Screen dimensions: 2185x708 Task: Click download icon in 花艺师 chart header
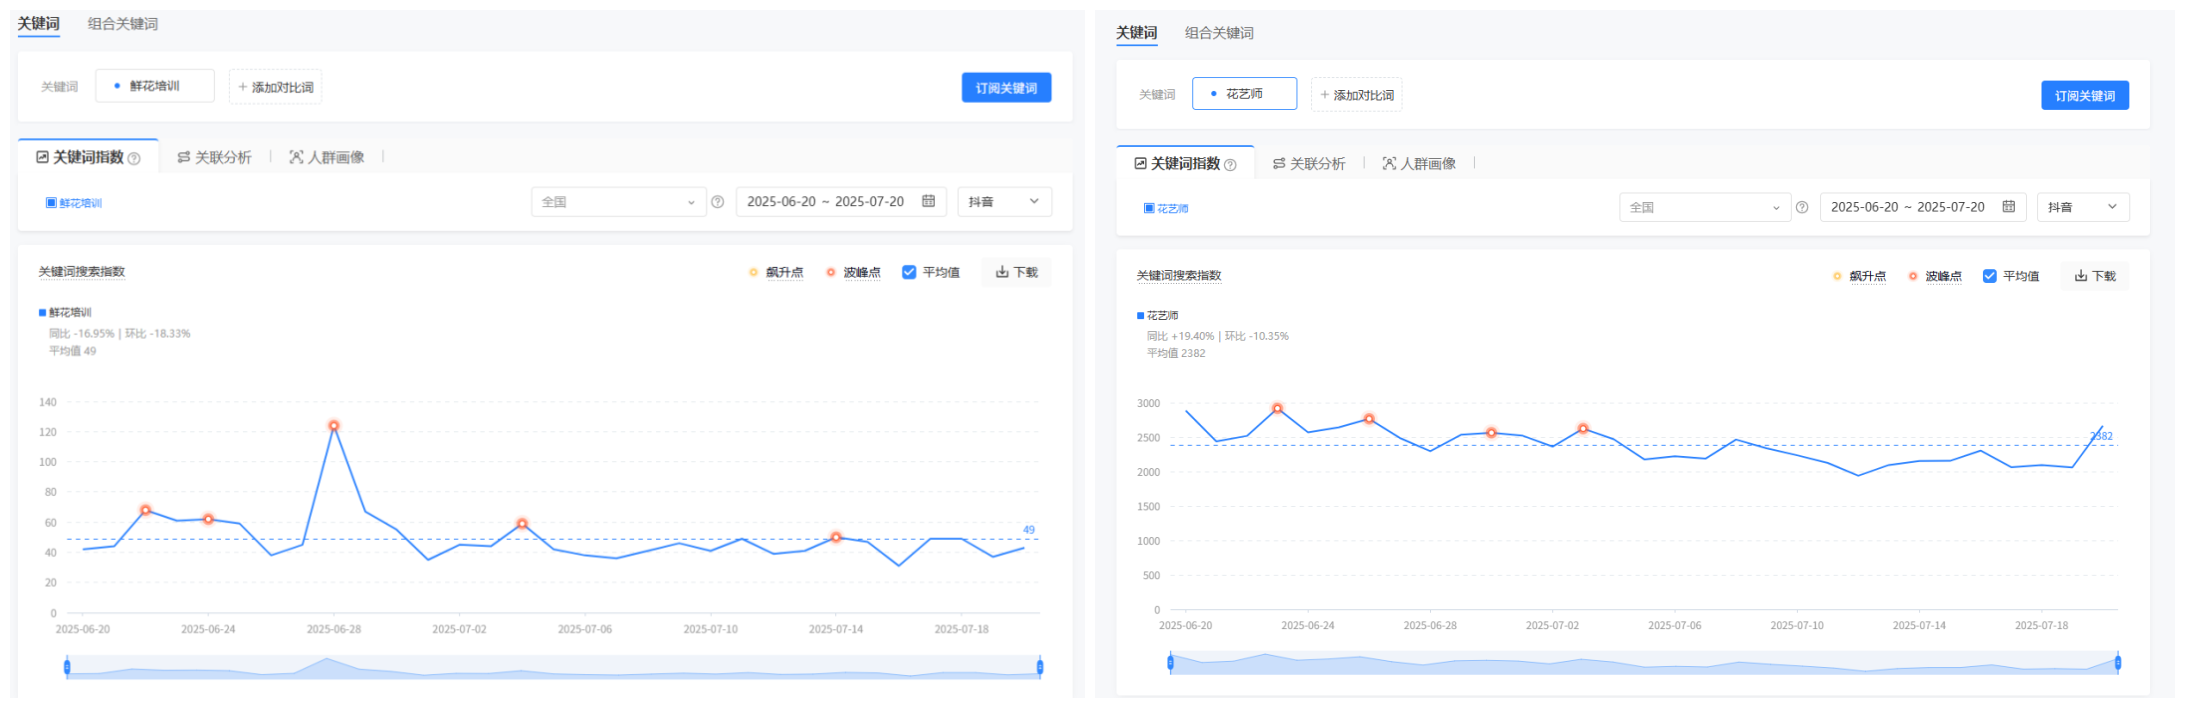2080,276
